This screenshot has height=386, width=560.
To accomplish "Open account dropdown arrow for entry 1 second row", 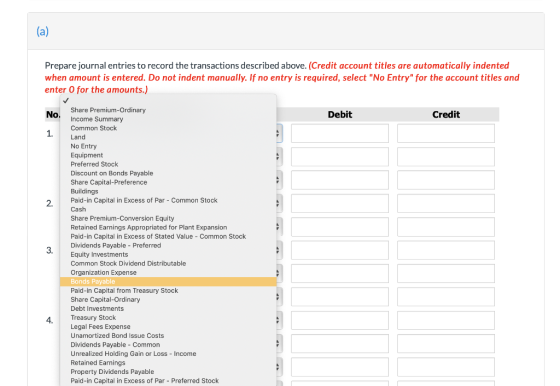I will (x=278, y=157).
